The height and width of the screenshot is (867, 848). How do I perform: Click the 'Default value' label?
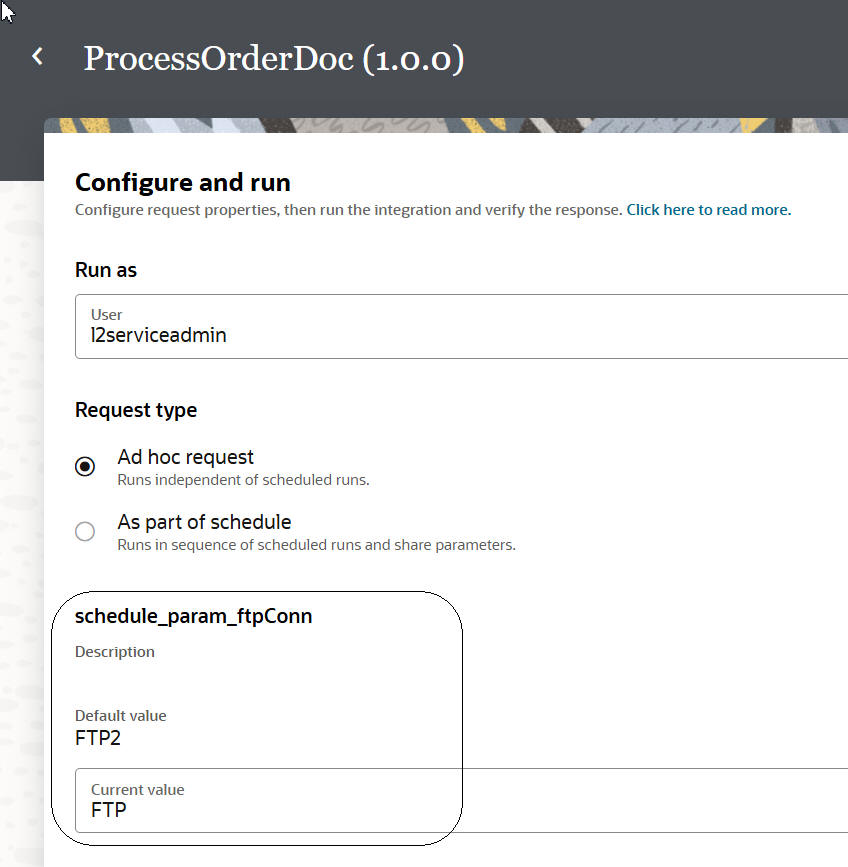(121, 716)
